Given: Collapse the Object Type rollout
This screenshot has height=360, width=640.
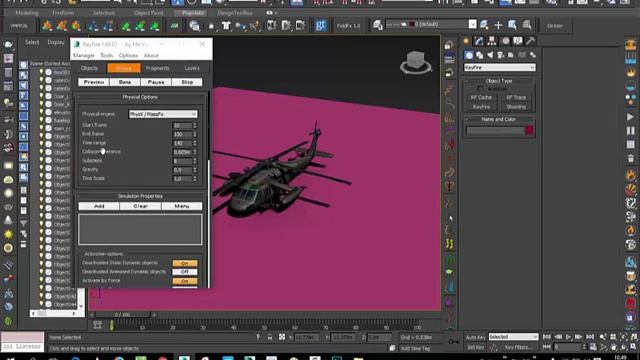Looking at the screenshot, I should [x=499, y=81].
